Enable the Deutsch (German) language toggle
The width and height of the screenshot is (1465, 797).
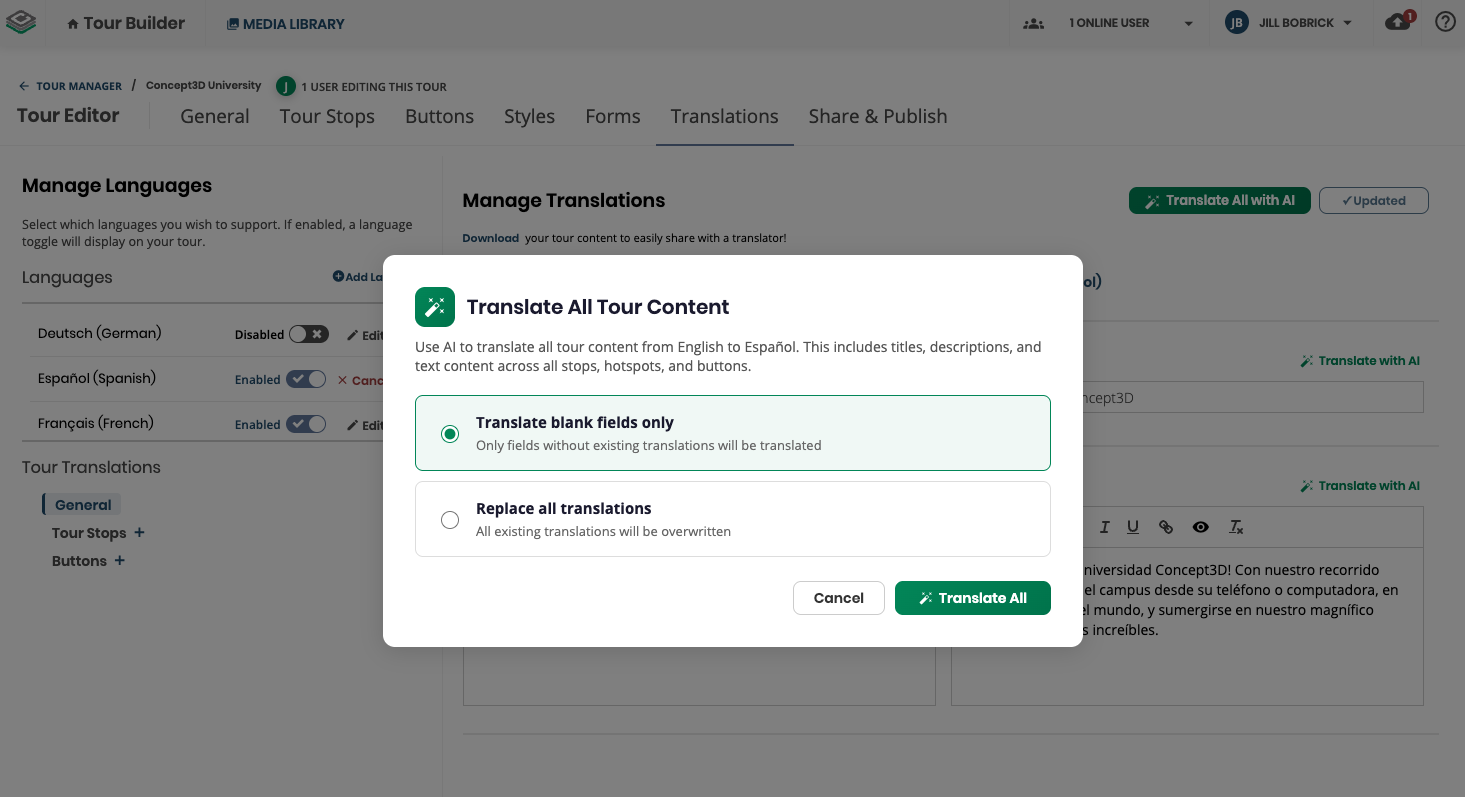click(x=308, y=334)
